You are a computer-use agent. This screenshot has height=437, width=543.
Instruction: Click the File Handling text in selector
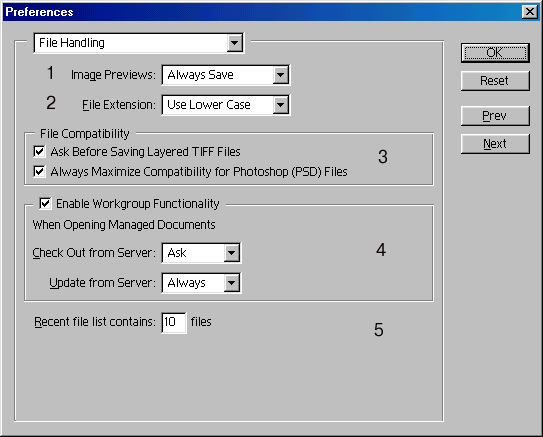[72, 43]
